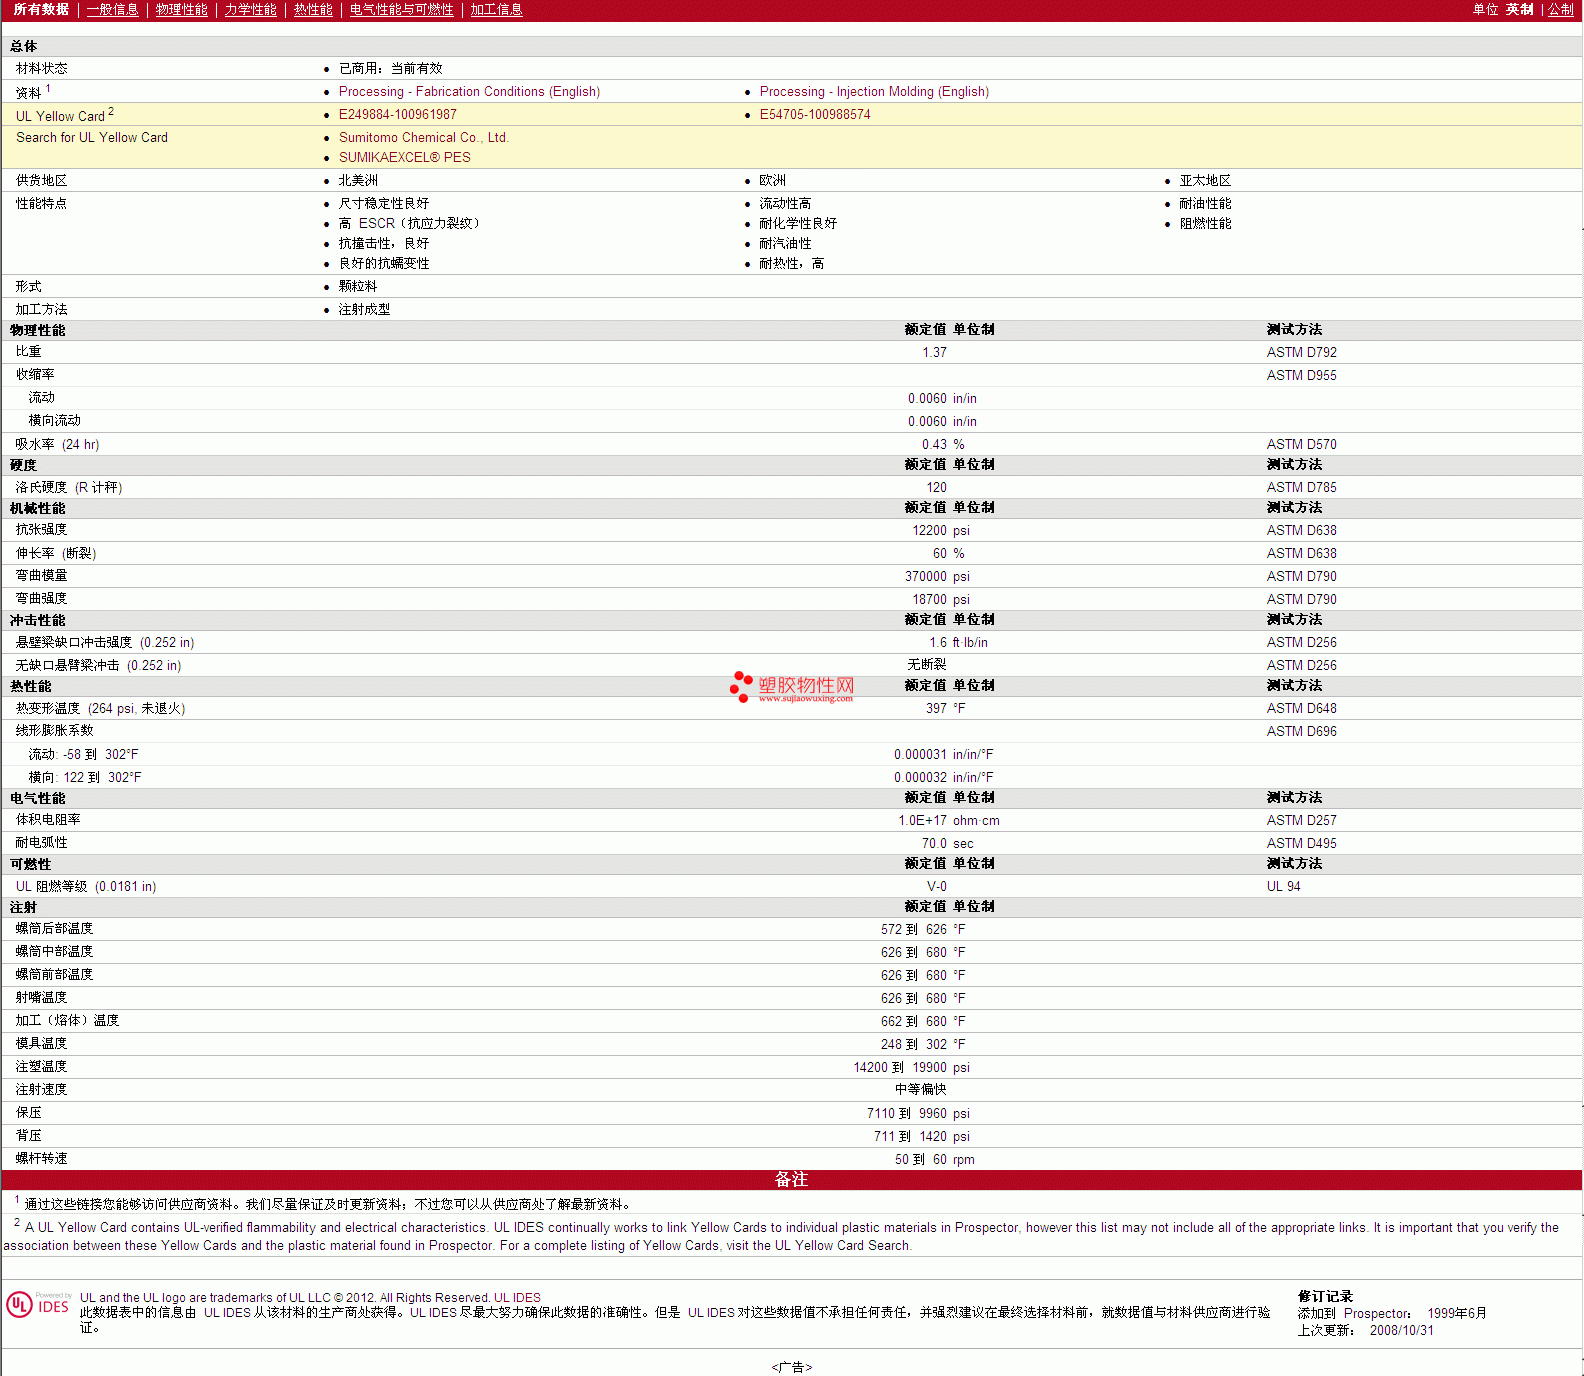Click the 阻燃性能 feature entry
The height and width of the screenshot is (1376, 1584).
point(1205,223)
